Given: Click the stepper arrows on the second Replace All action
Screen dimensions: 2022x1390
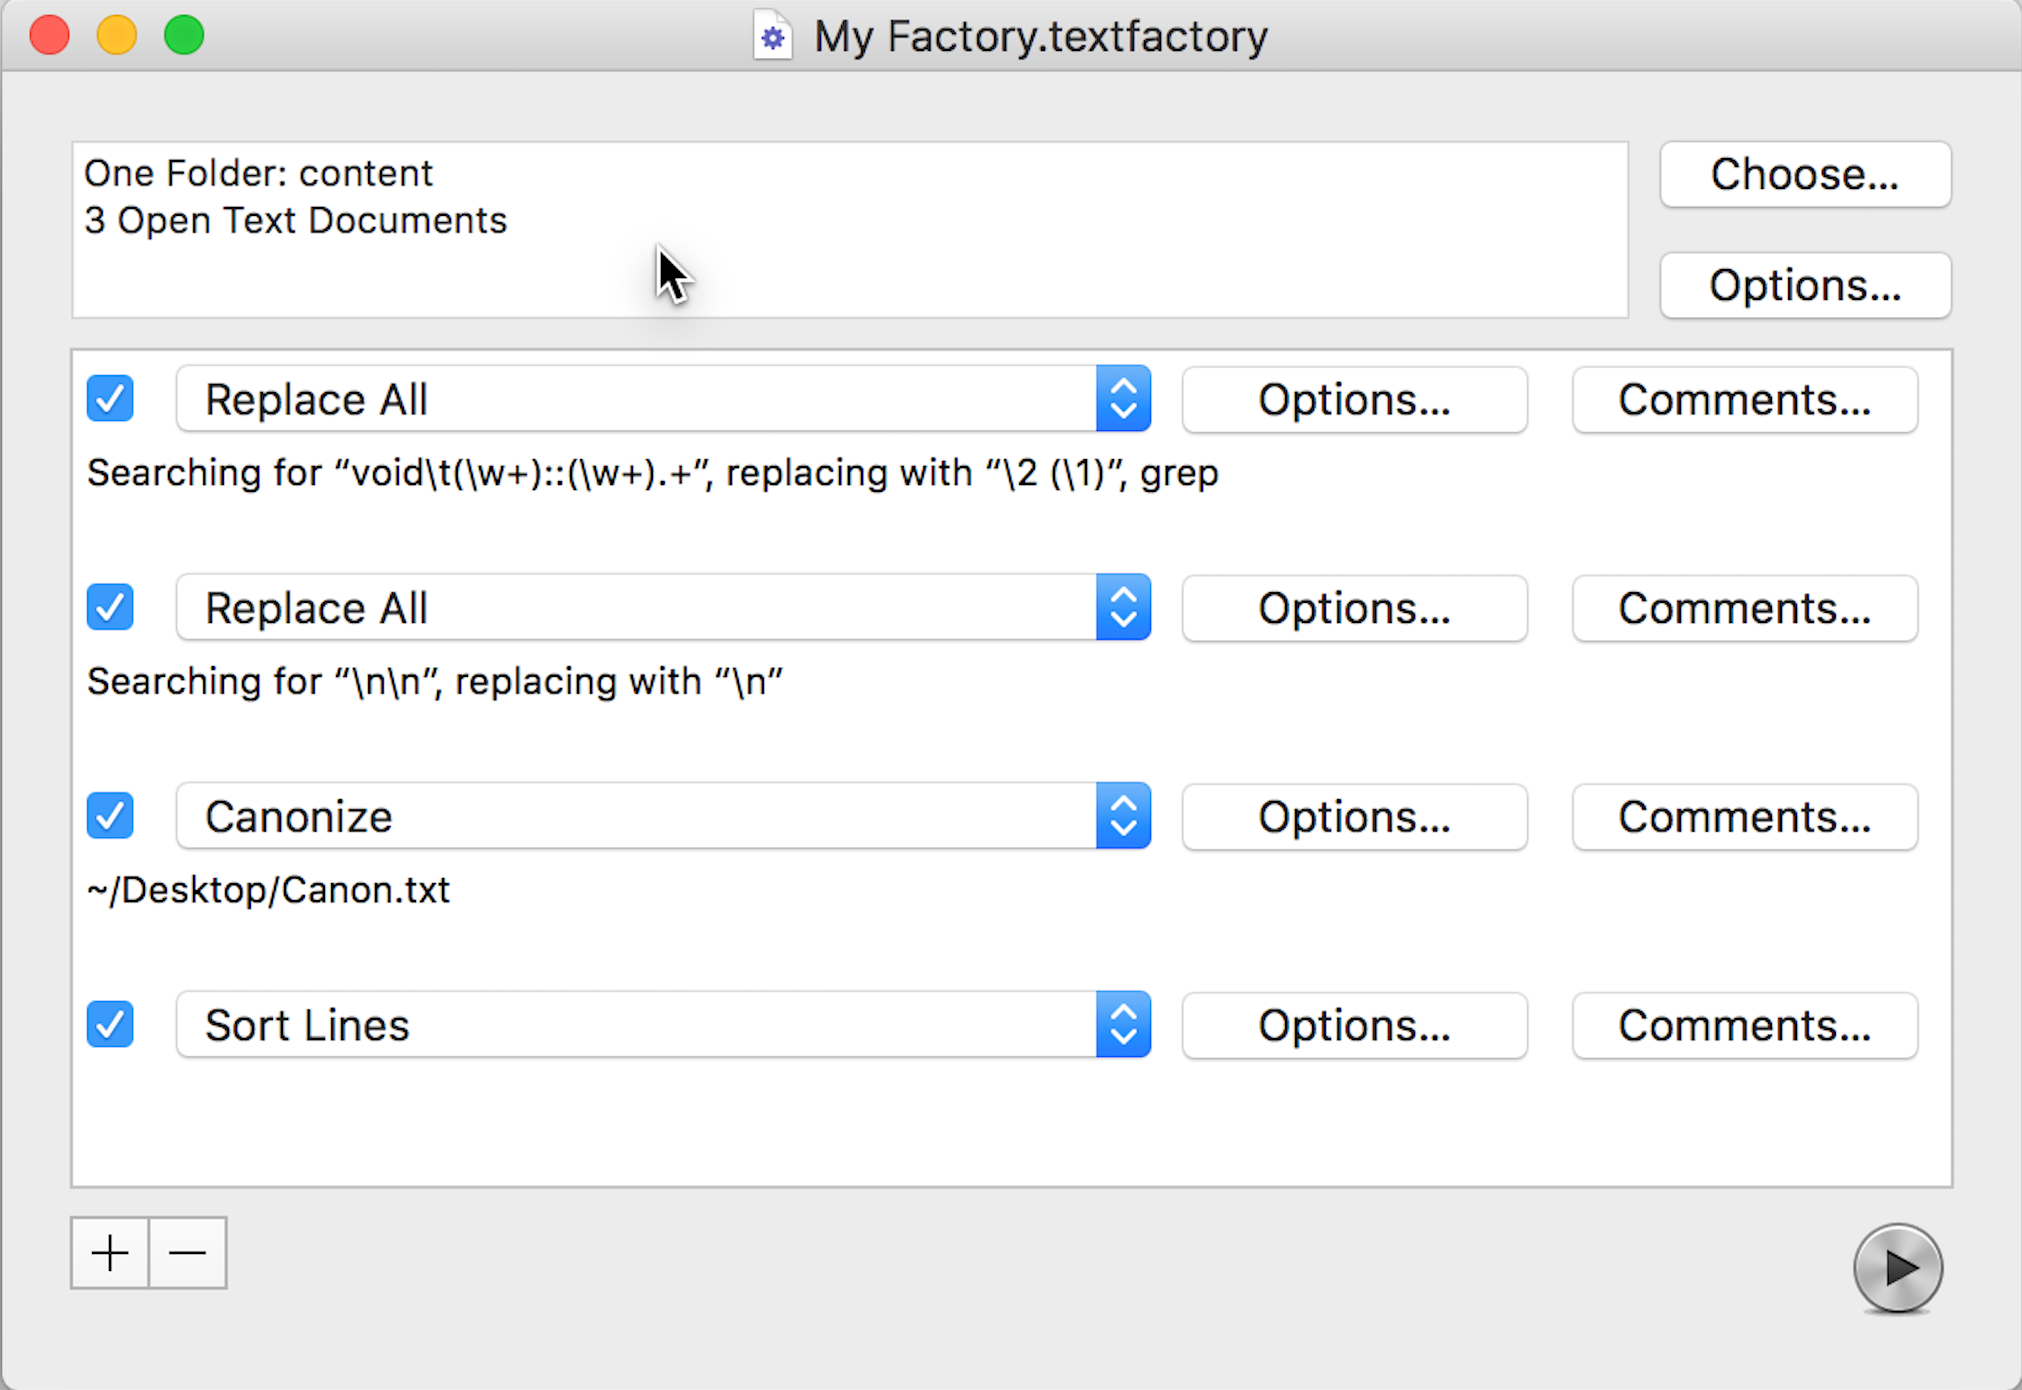Looking at the screenshot, I should click(x=1123, y=607).
